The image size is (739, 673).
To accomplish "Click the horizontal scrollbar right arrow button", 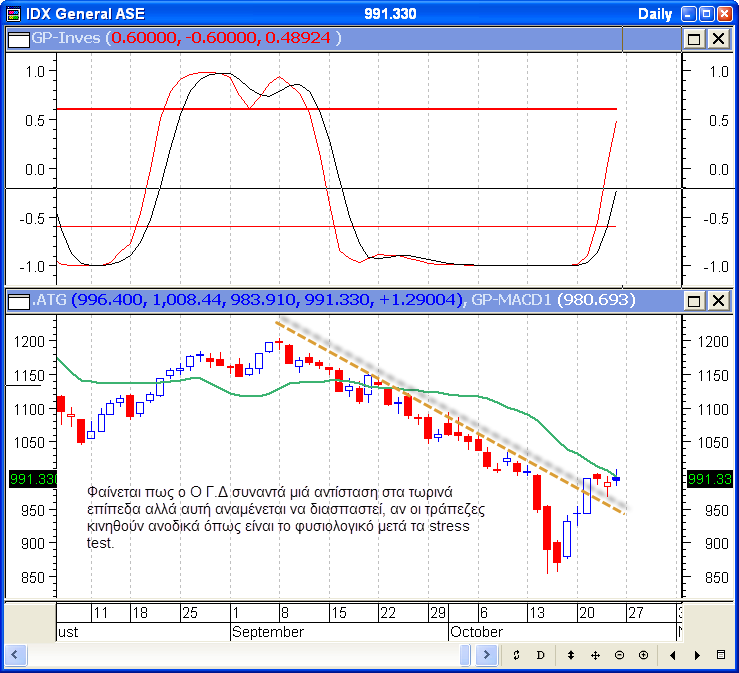I will point(485,655).
